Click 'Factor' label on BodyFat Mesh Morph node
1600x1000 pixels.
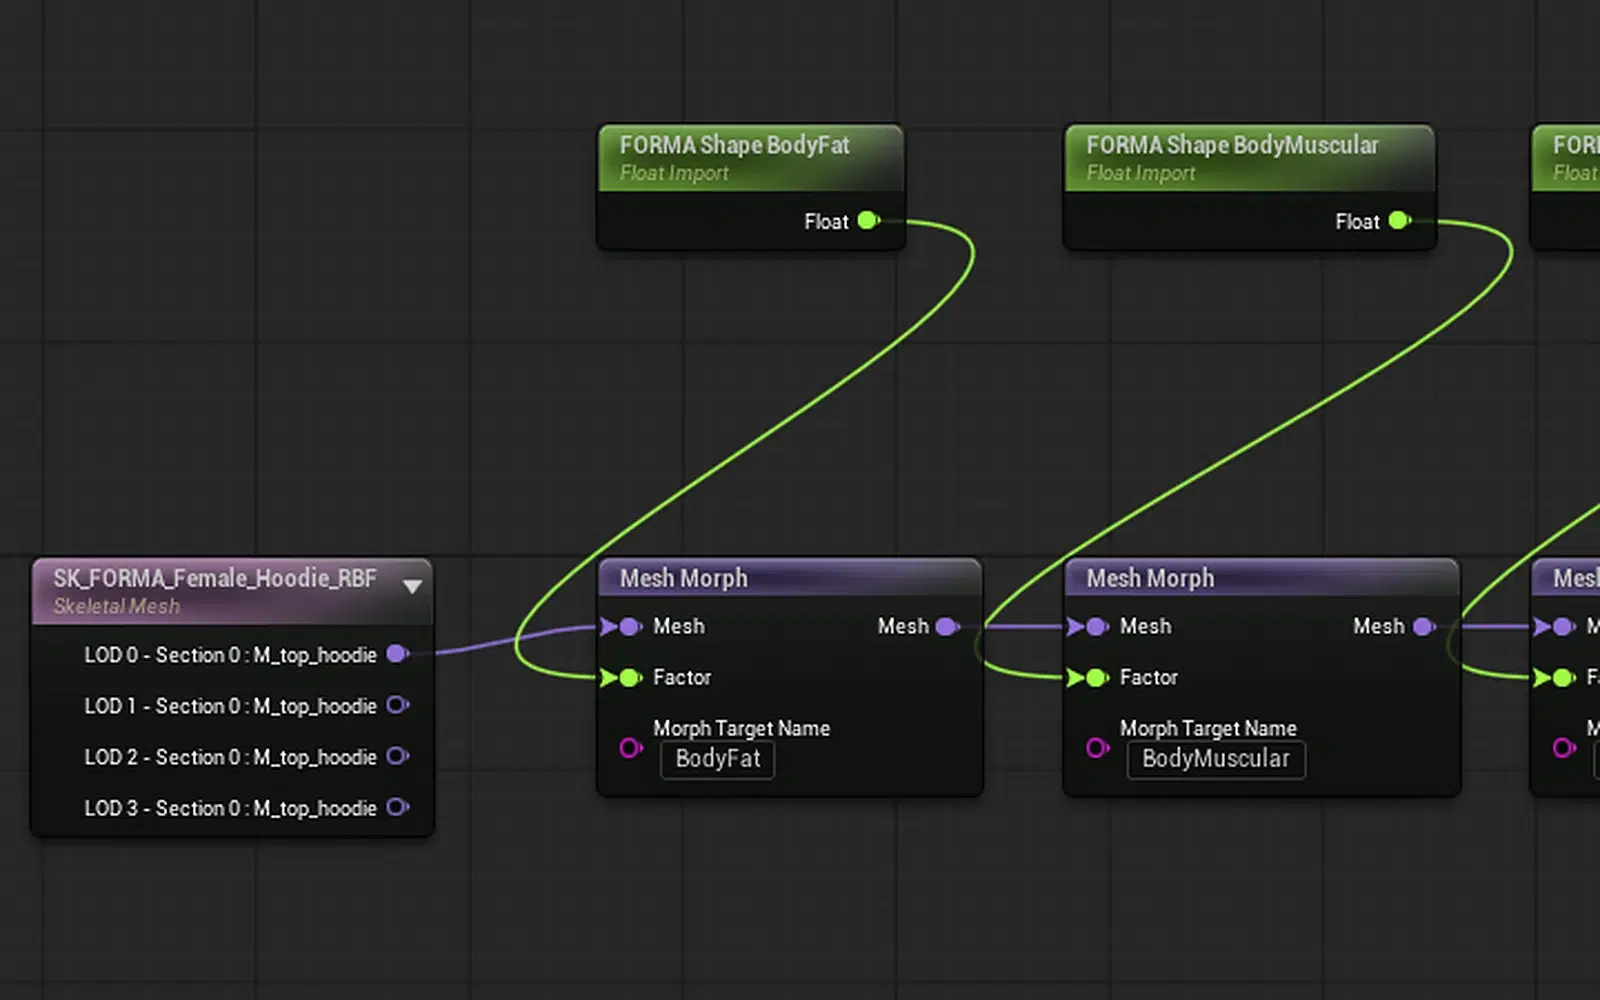click(682, 677)
